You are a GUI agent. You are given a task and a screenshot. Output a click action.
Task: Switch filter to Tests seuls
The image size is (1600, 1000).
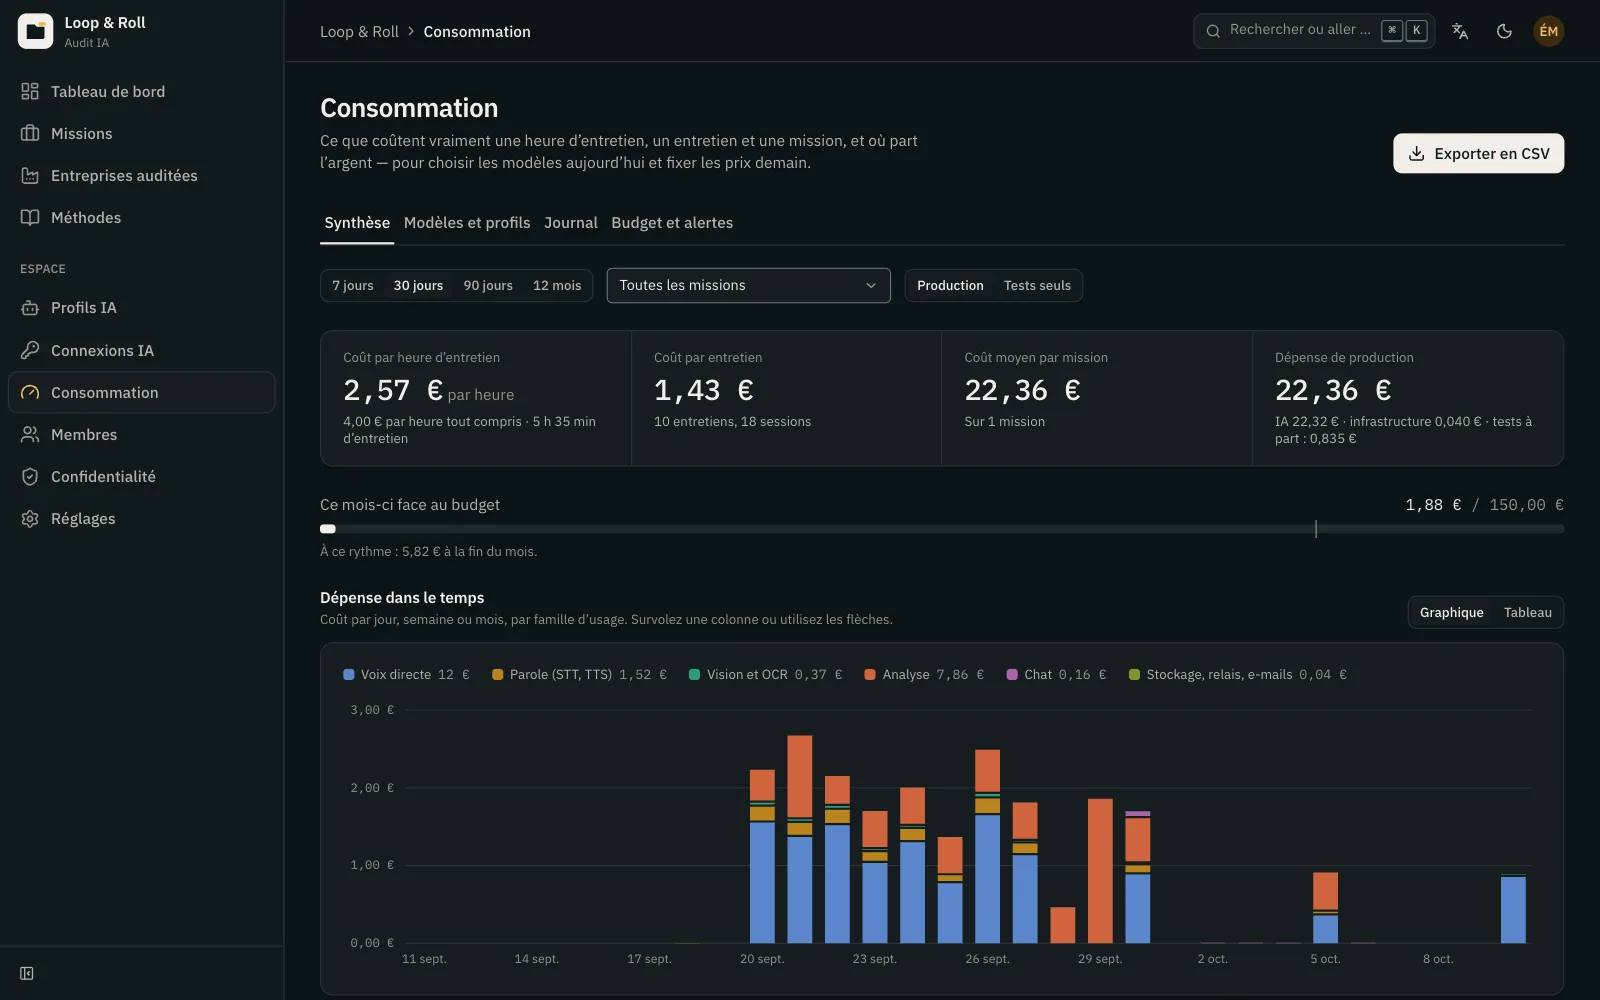tap(1037, 285)
